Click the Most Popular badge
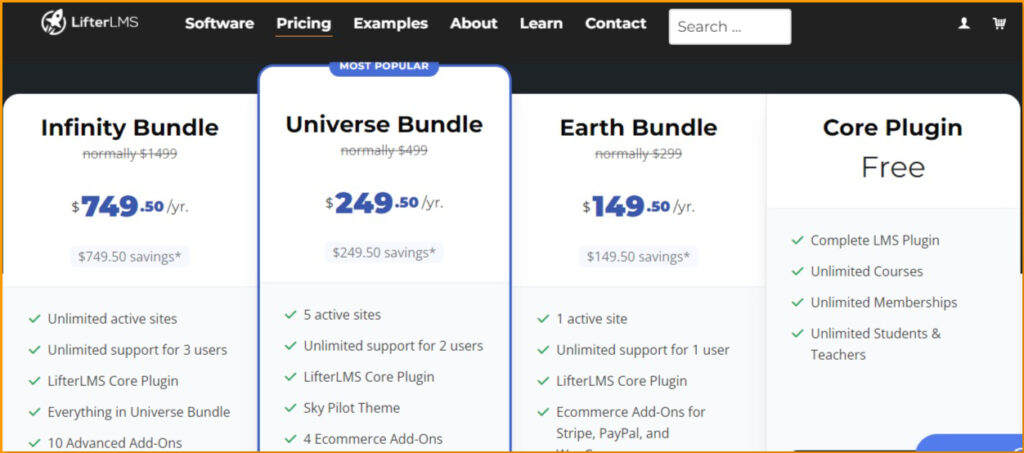This screenshot has width=1024, height=453. pos(384,67)
